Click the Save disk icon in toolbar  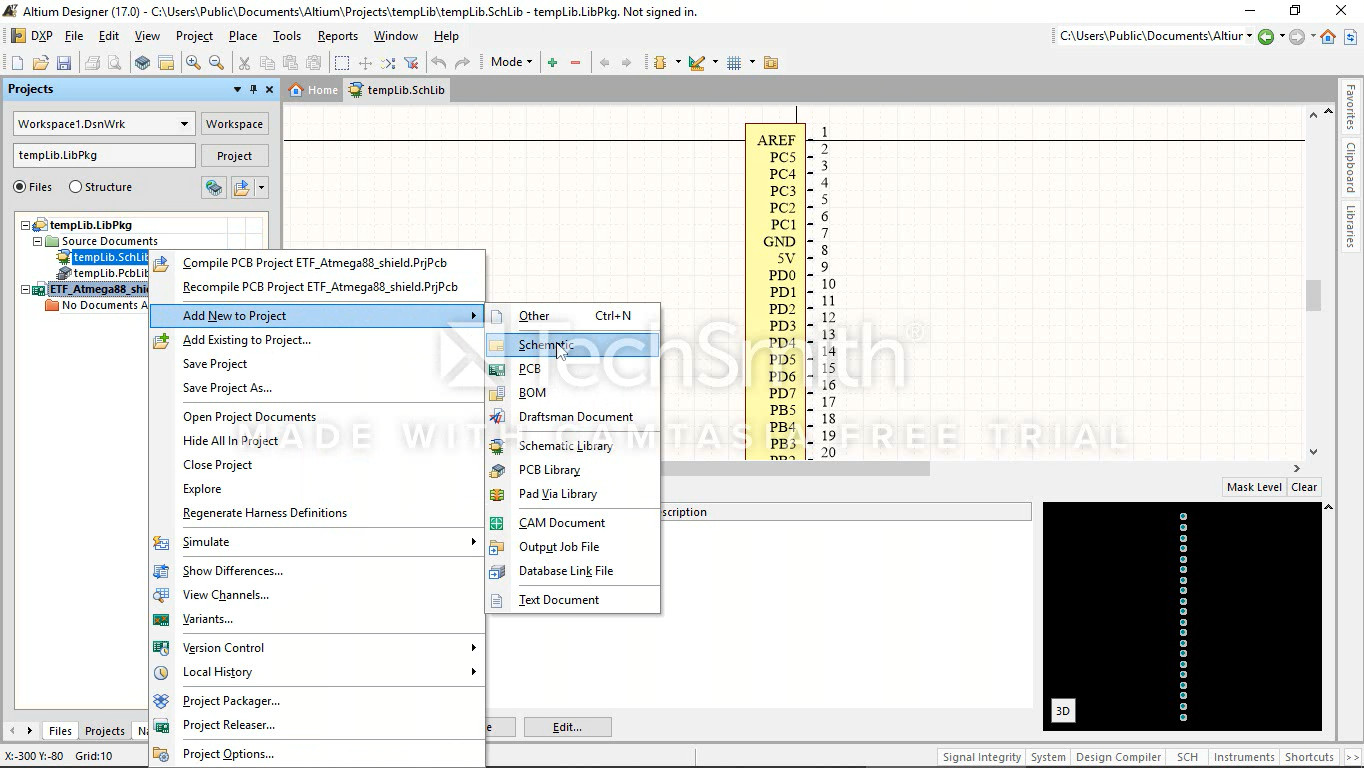tap(64, 62)
